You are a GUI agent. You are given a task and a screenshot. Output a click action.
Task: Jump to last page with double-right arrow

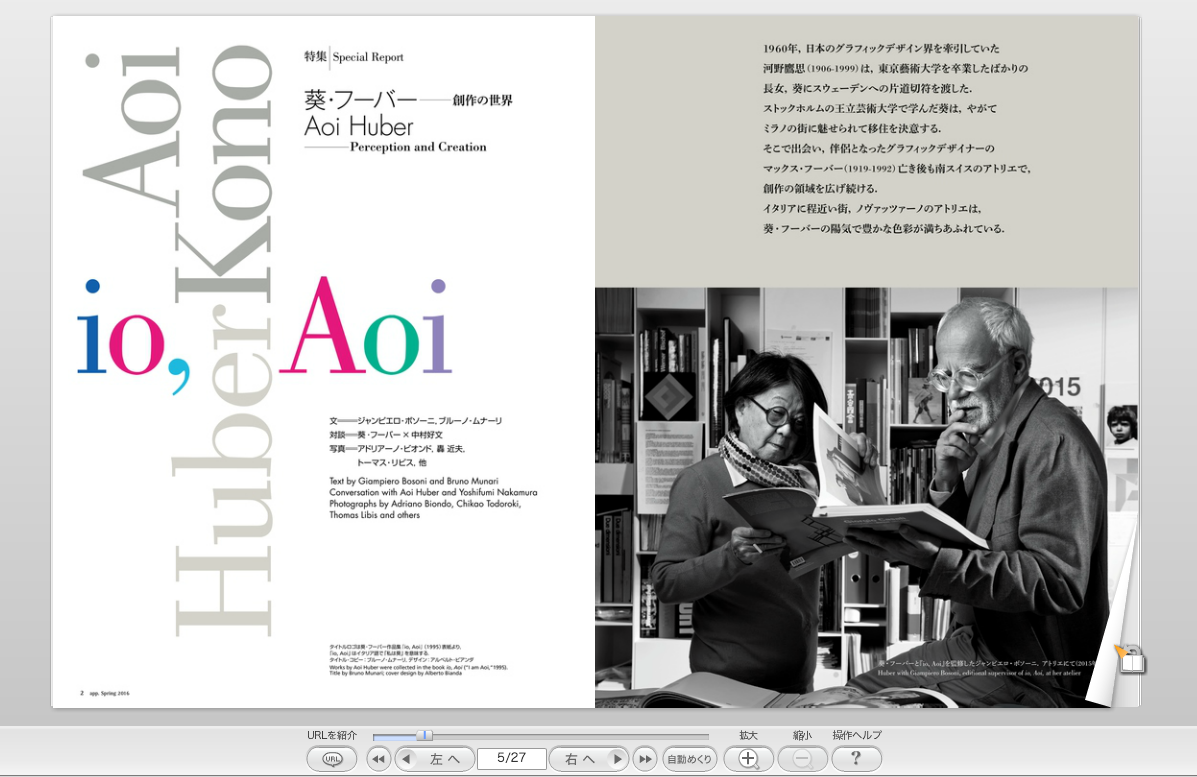(645, 759)
